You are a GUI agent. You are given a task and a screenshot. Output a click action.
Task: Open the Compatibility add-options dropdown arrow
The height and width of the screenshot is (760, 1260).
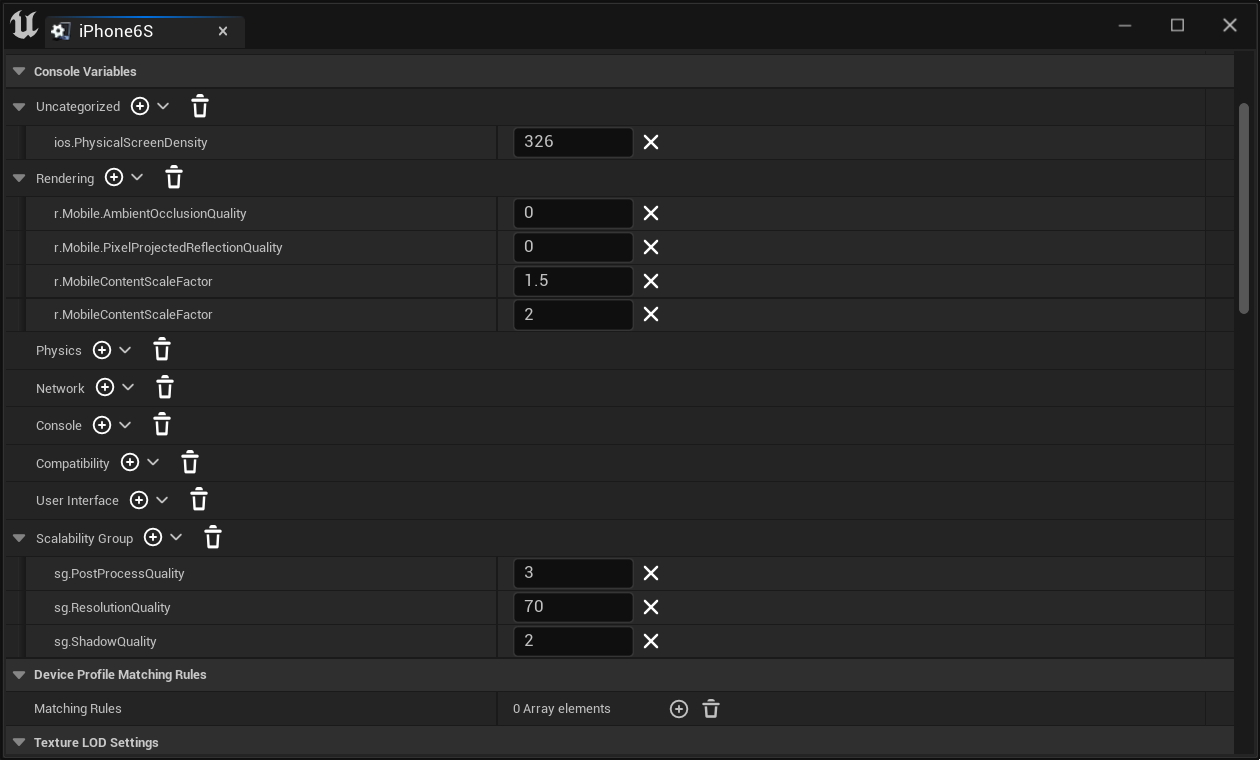click(x=153, y=462)
